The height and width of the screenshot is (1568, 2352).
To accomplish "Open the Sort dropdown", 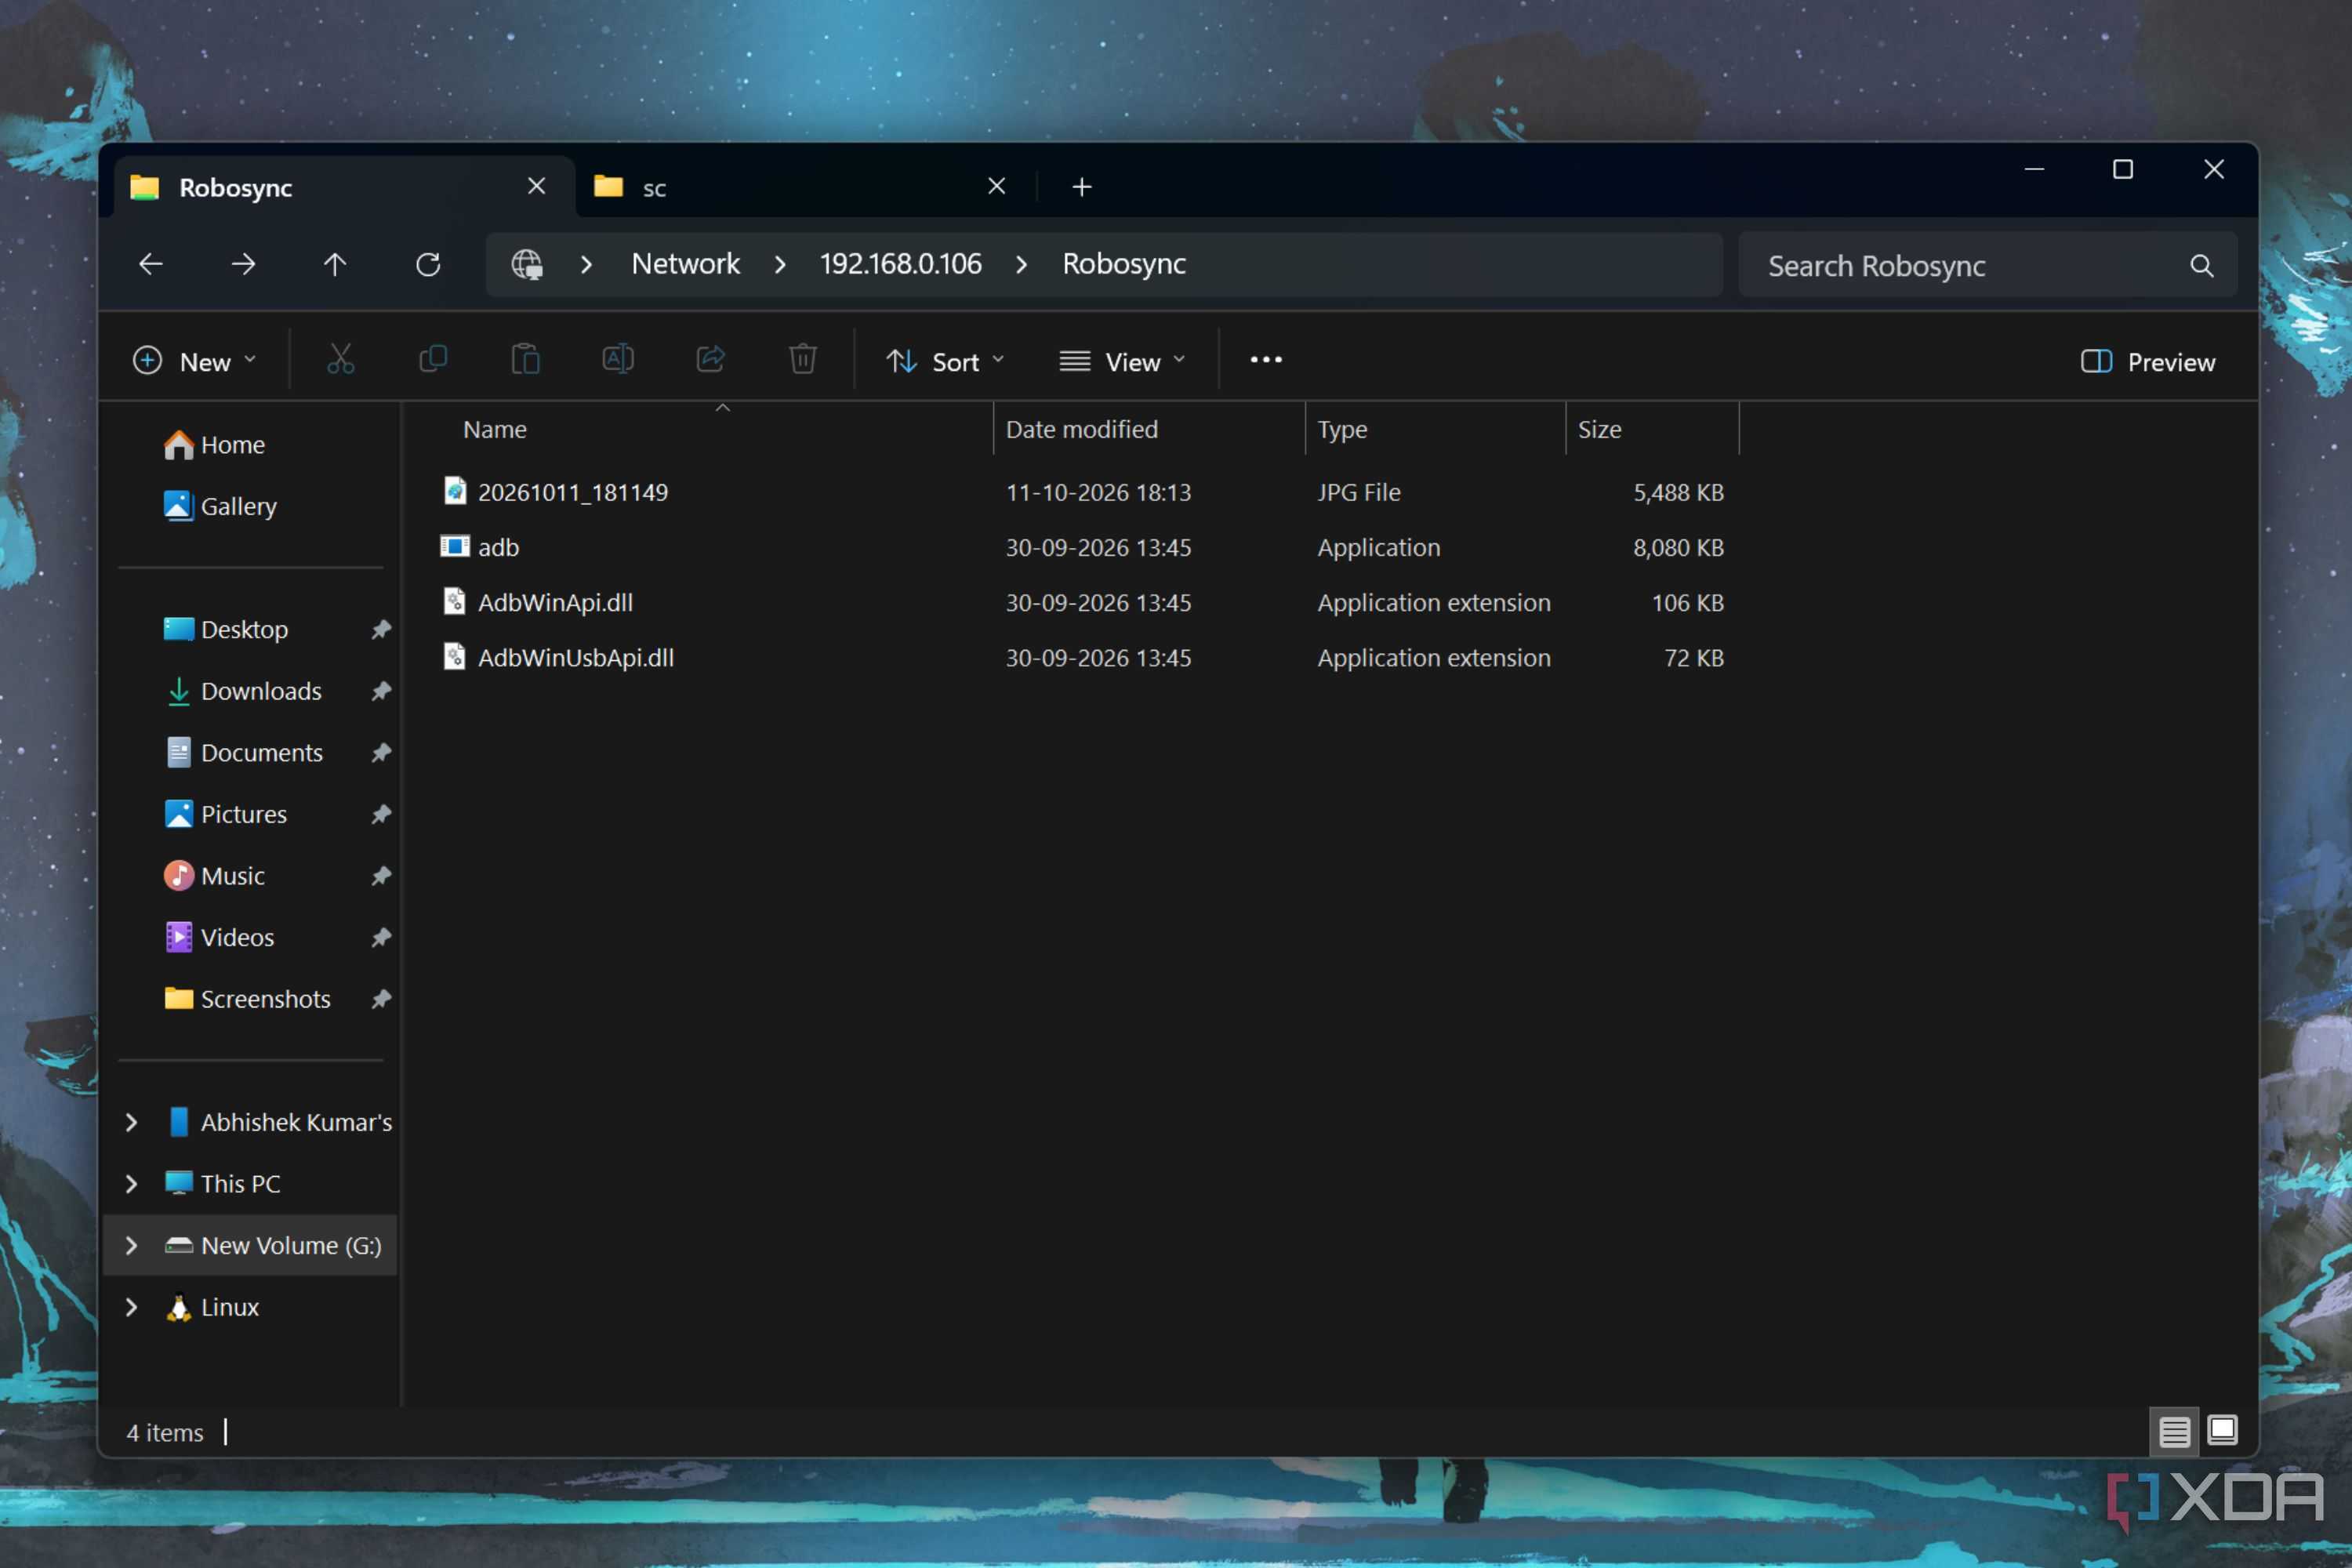I will click(945, 362).
